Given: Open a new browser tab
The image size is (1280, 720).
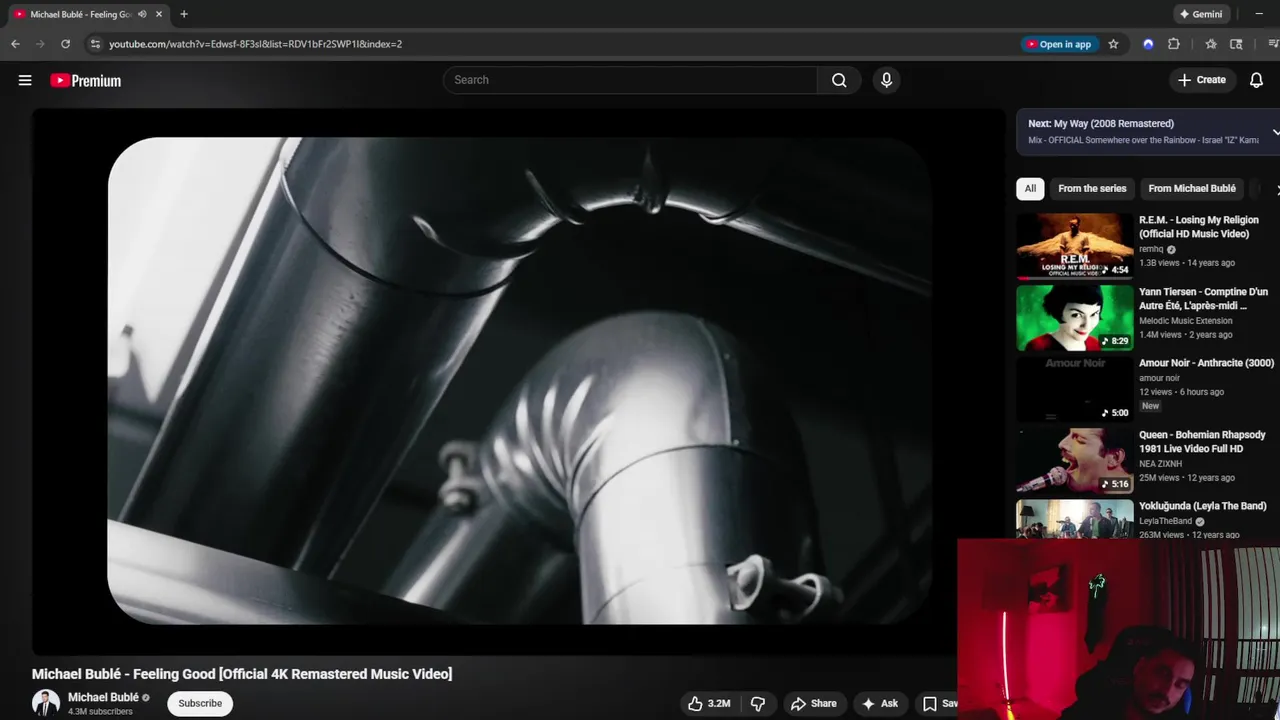Looking at the screenshot, I should pos(184,14).
